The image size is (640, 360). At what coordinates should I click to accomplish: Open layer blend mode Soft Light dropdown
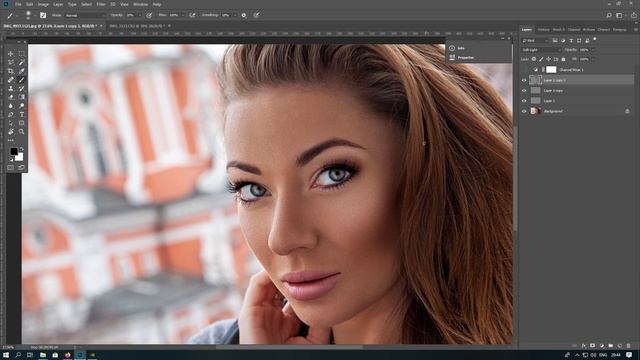coord(542,50)
